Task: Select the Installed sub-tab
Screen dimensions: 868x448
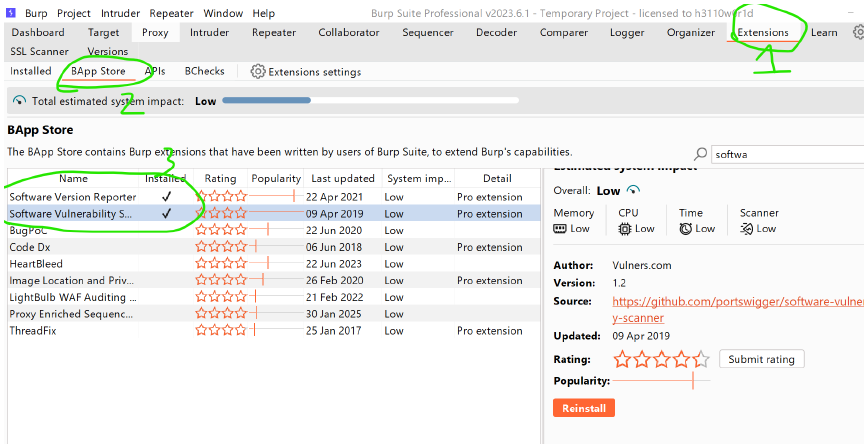Action: 30,71
